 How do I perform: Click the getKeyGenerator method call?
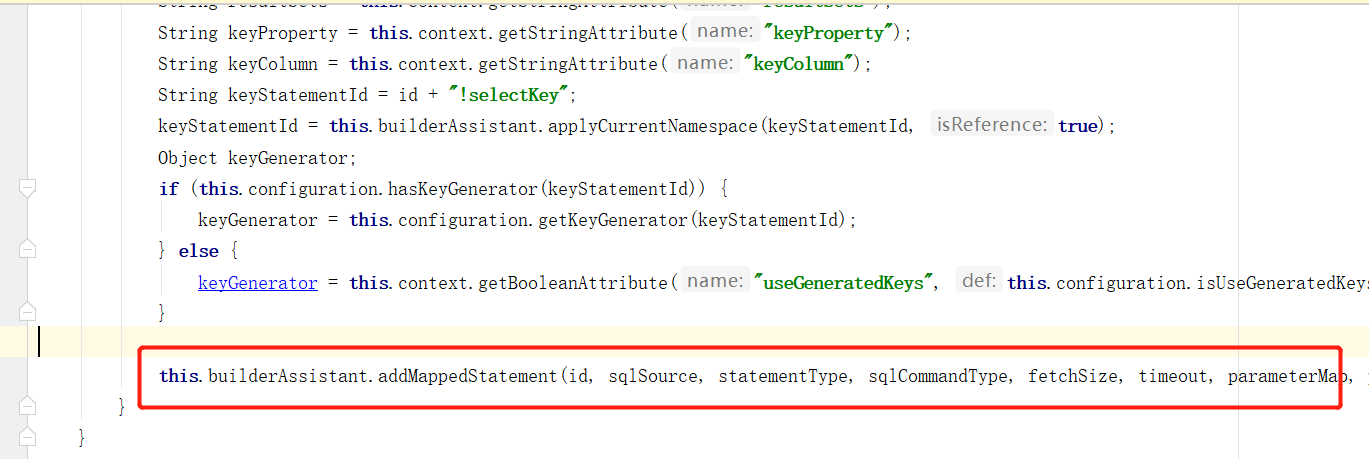pos(612,220)
